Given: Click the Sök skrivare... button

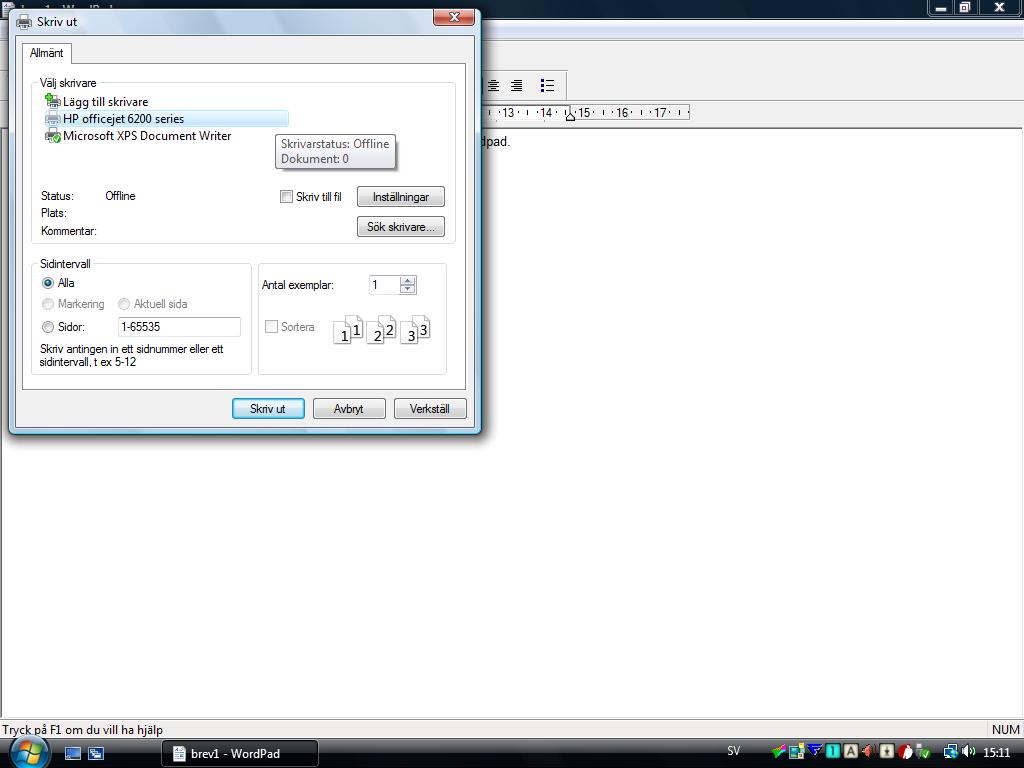Looking at the screenshot, I should coord(400,227).
